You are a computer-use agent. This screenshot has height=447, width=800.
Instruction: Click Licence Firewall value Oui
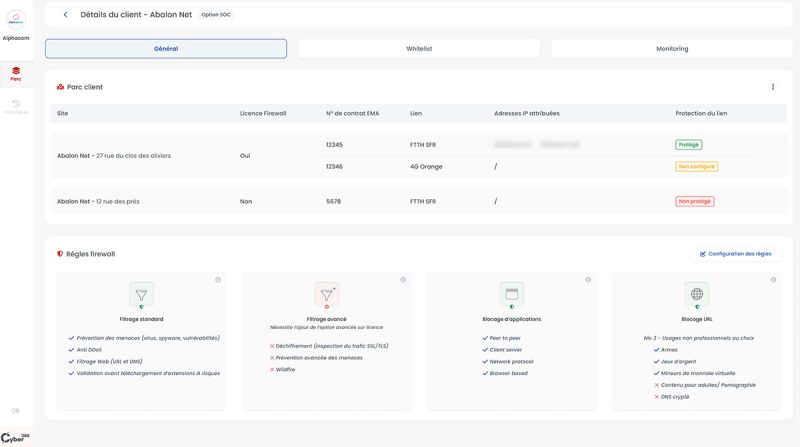245,156
